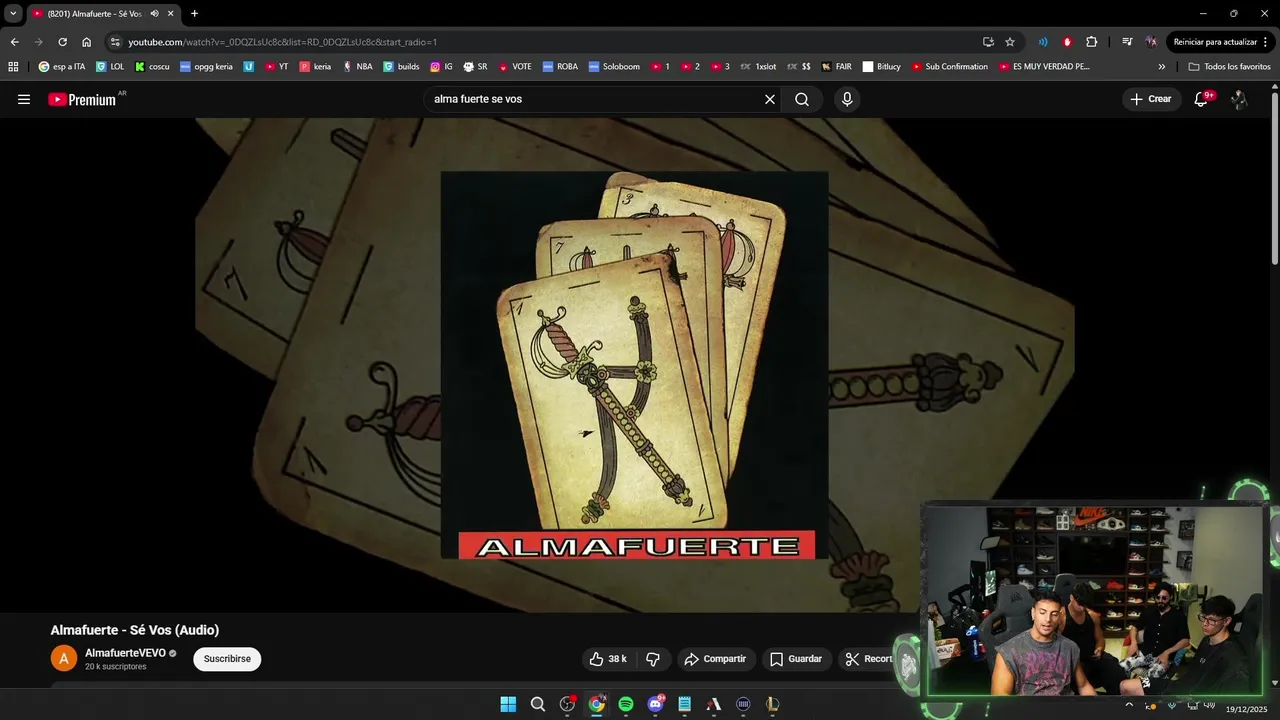The height and width of the screenshot is (720, 1280).
Task: Clear the search box with the X icon
Action: (x=770, y=99)
